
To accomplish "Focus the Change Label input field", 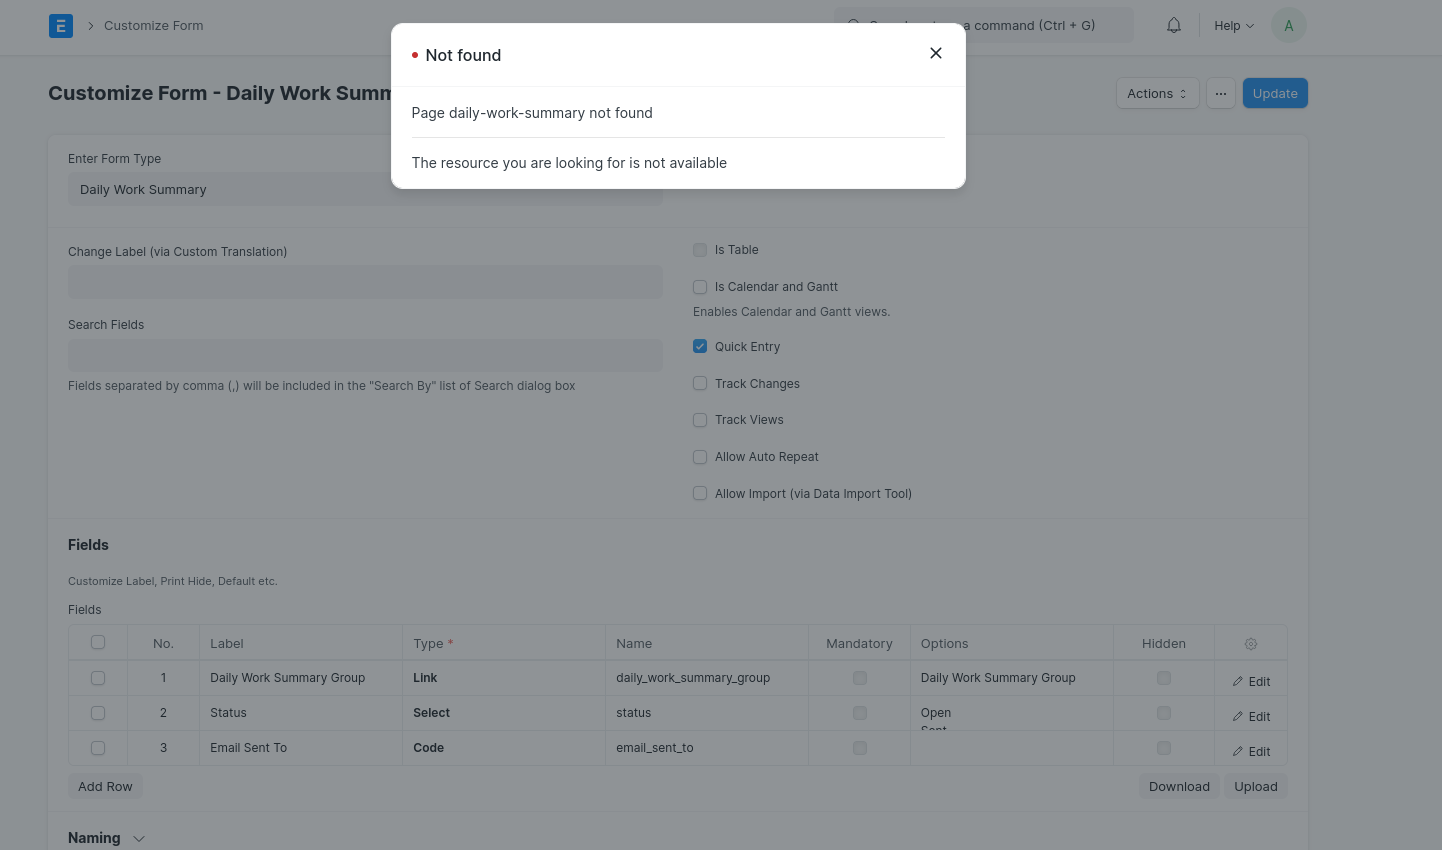I will [x=365, y=282].
